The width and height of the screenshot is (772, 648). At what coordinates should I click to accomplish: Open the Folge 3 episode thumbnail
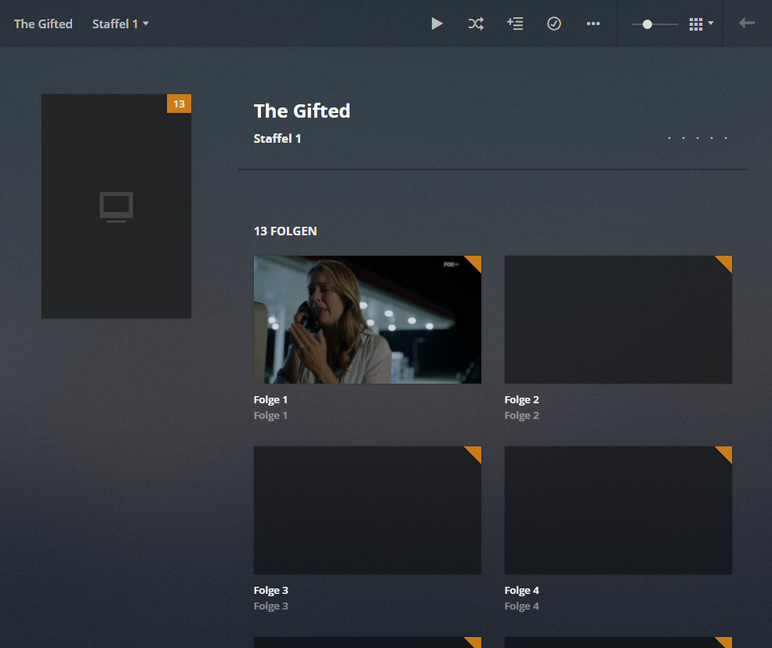tap(367, 510)
